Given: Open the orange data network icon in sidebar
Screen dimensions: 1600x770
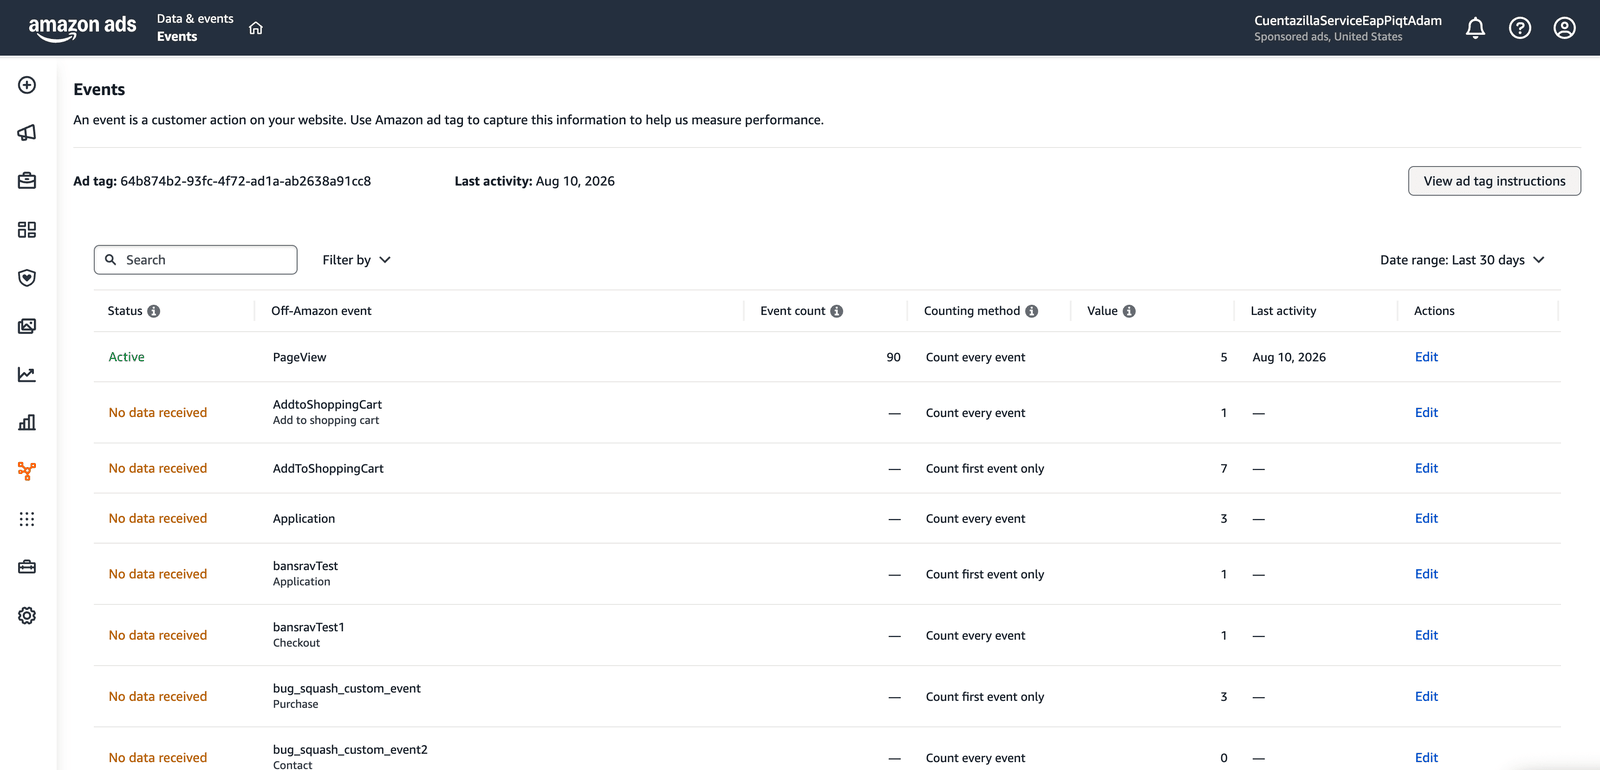Looking at the screenshot, I should pos(27,471).
